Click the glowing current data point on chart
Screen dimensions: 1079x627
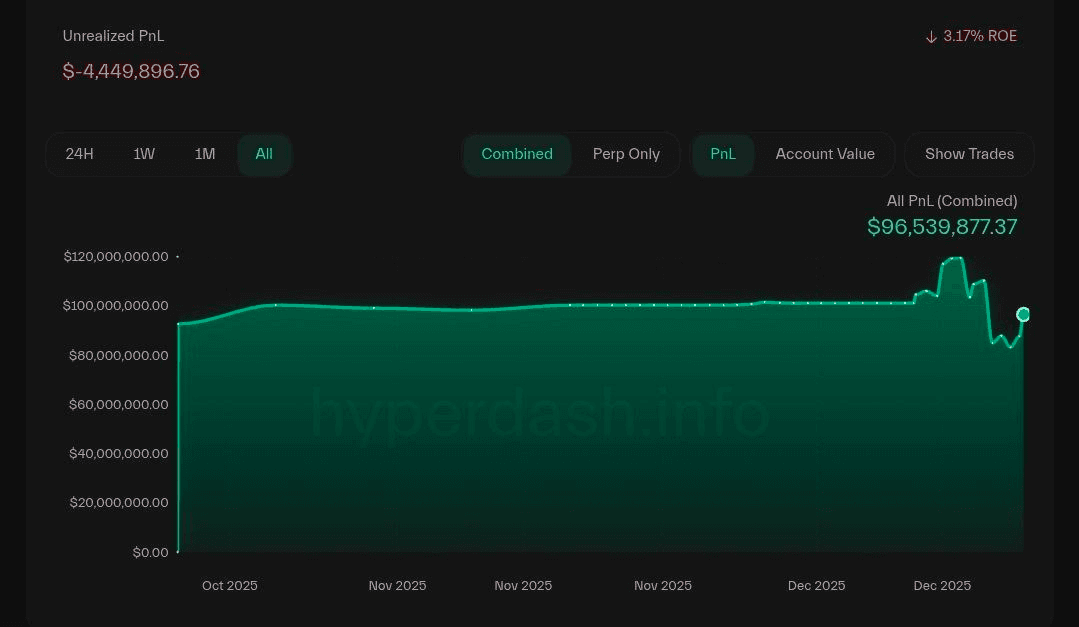(1023, 314)
